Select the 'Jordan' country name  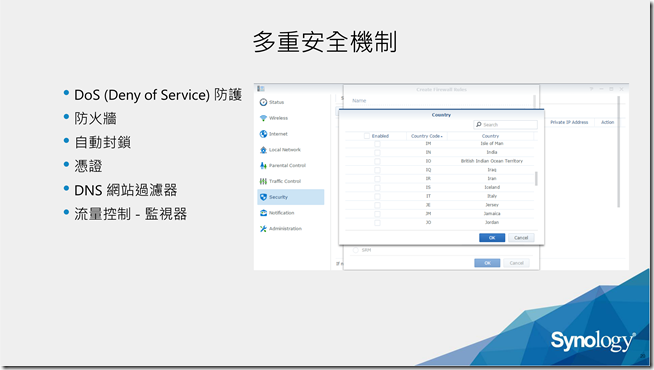[492, 222]
